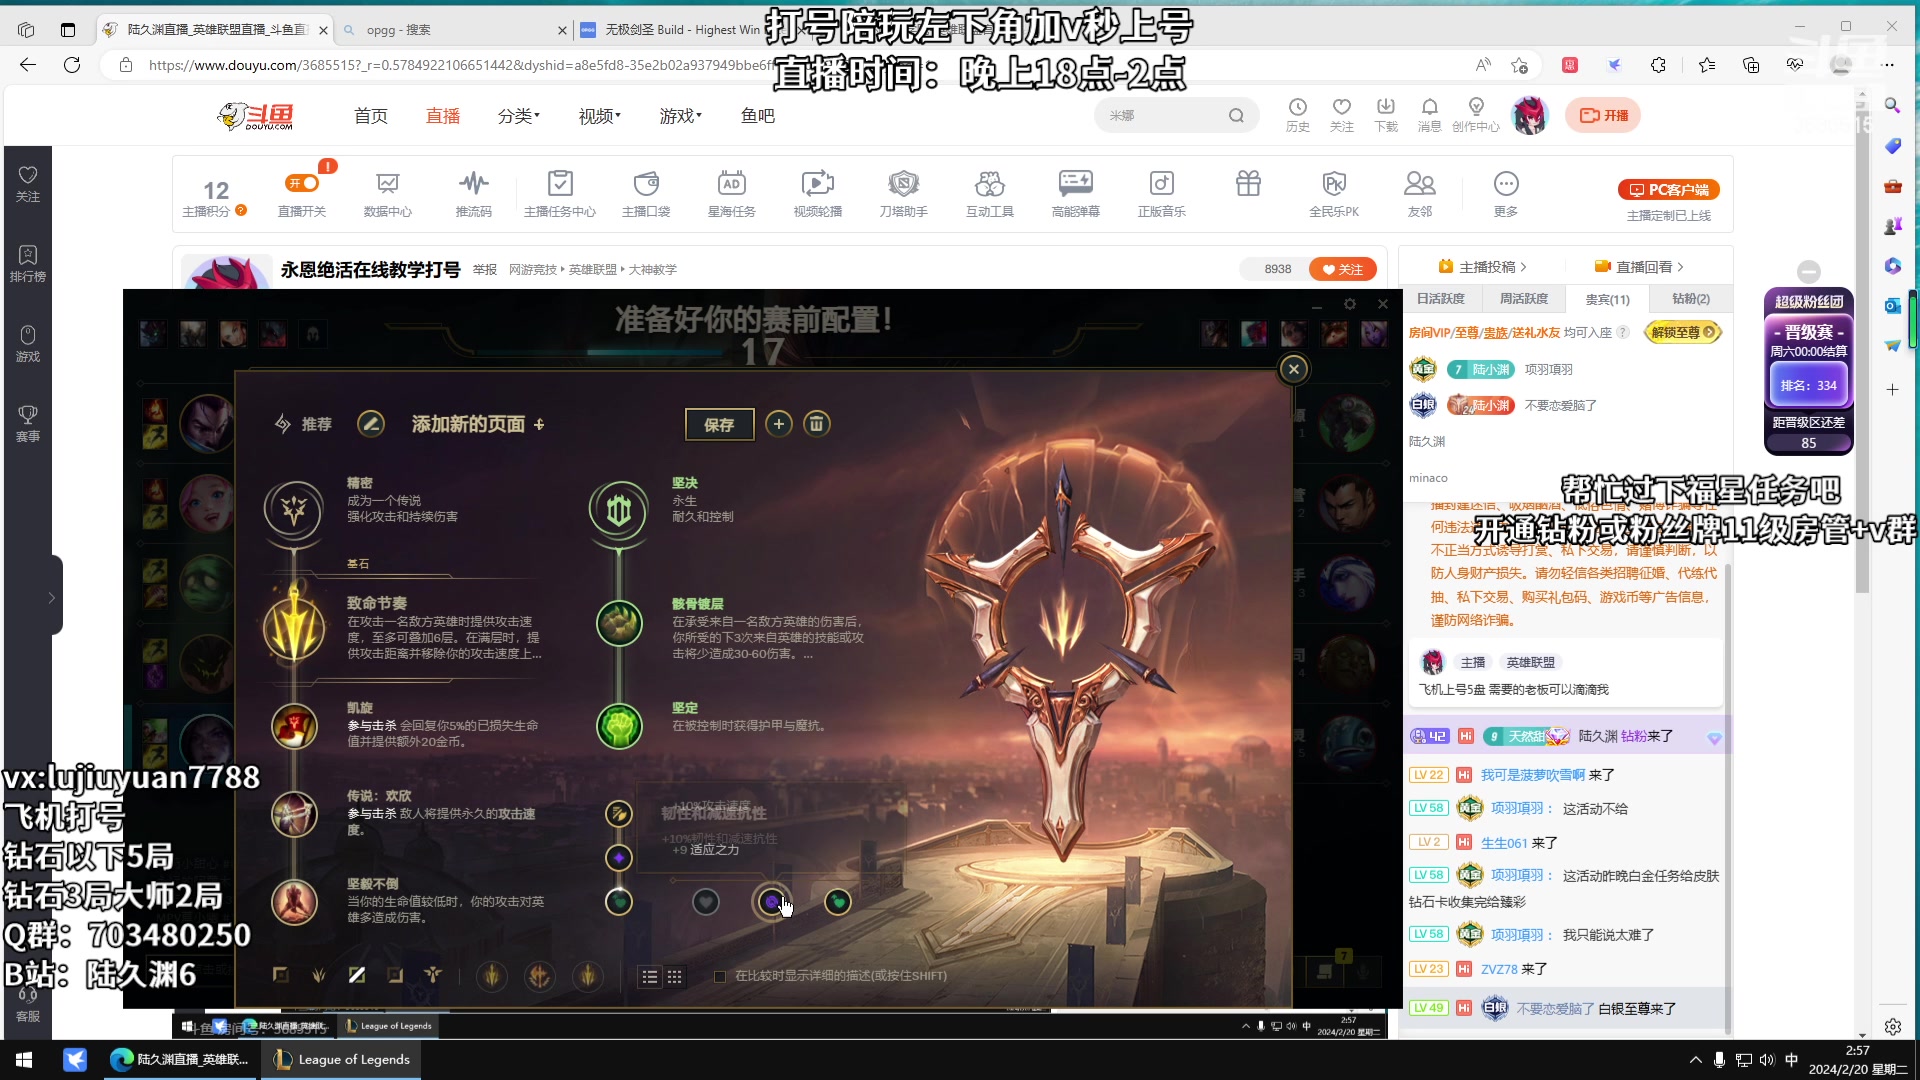This screenshot has width=1920, height=1080.
Task: Delete rune page with the trash icon
Action: point(817,424)
